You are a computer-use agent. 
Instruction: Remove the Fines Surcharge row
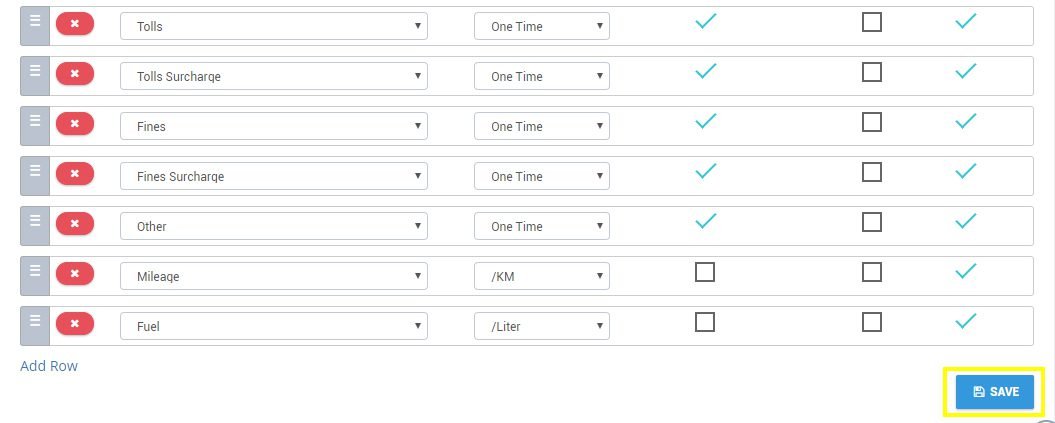75,174
